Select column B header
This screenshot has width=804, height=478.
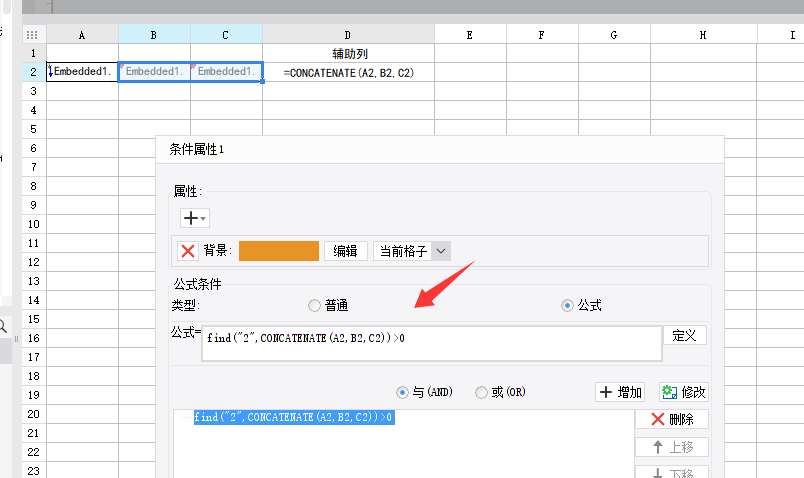click(154, 35)
